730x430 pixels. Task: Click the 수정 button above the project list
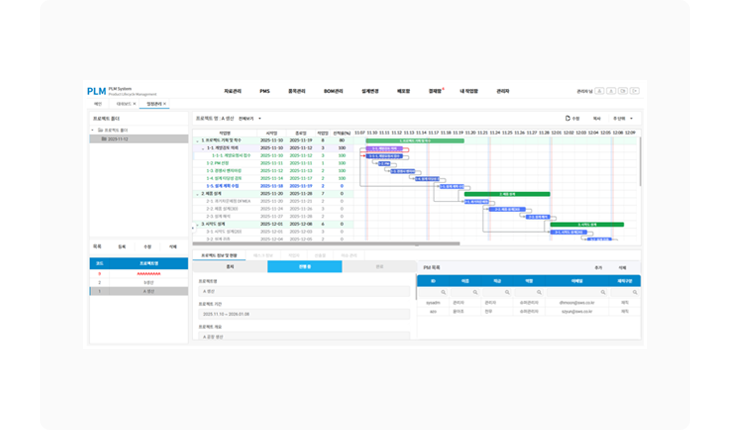point(148,247)
